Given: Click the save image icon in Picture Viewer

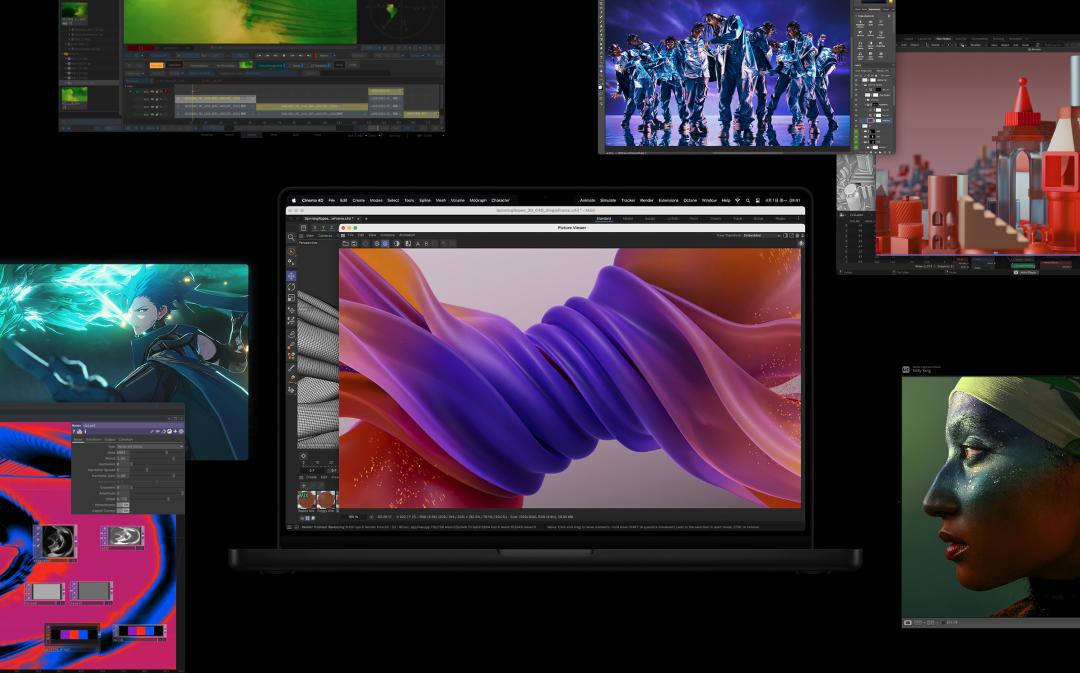Looking at the screenshot, I should point(354,243).
